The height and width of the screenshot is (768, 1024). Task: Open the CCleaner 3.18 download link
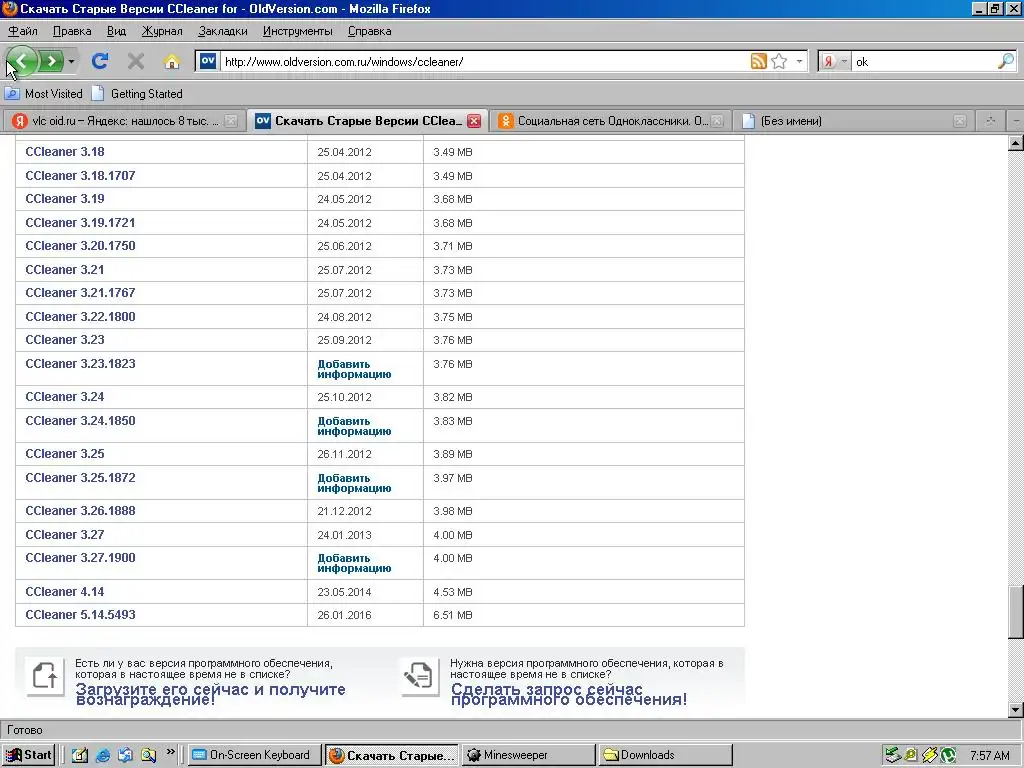click(x=65, y=152)
